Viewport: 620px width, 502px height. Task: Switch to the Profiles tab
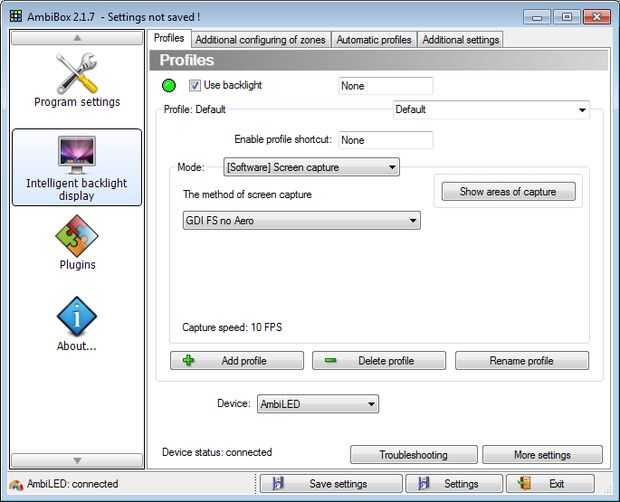pyautogui.click(x=169, y=38)
